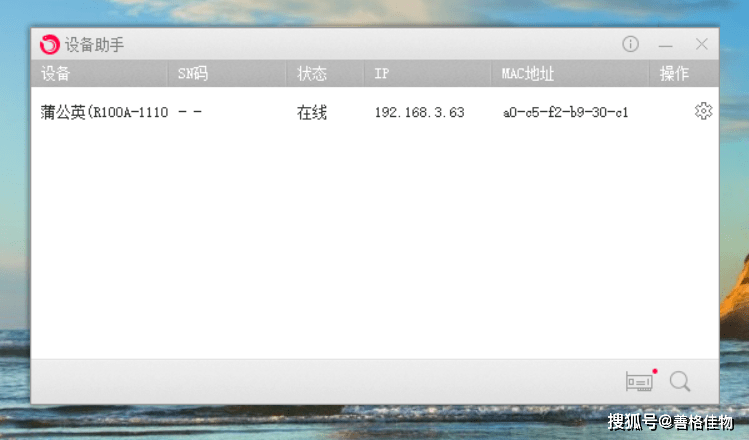Open the info icon in title bar
The height and width of the screenshot is (440, 749).
(x=630, y=44)
